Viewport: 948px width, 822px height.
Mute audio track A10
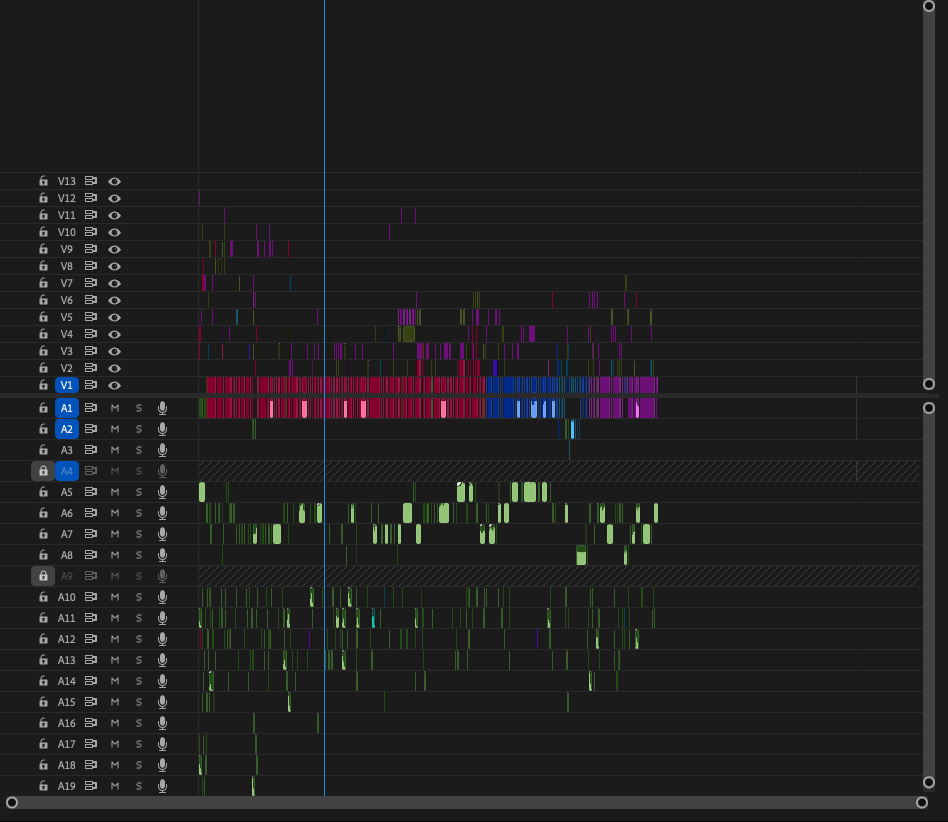pos(115,597)
